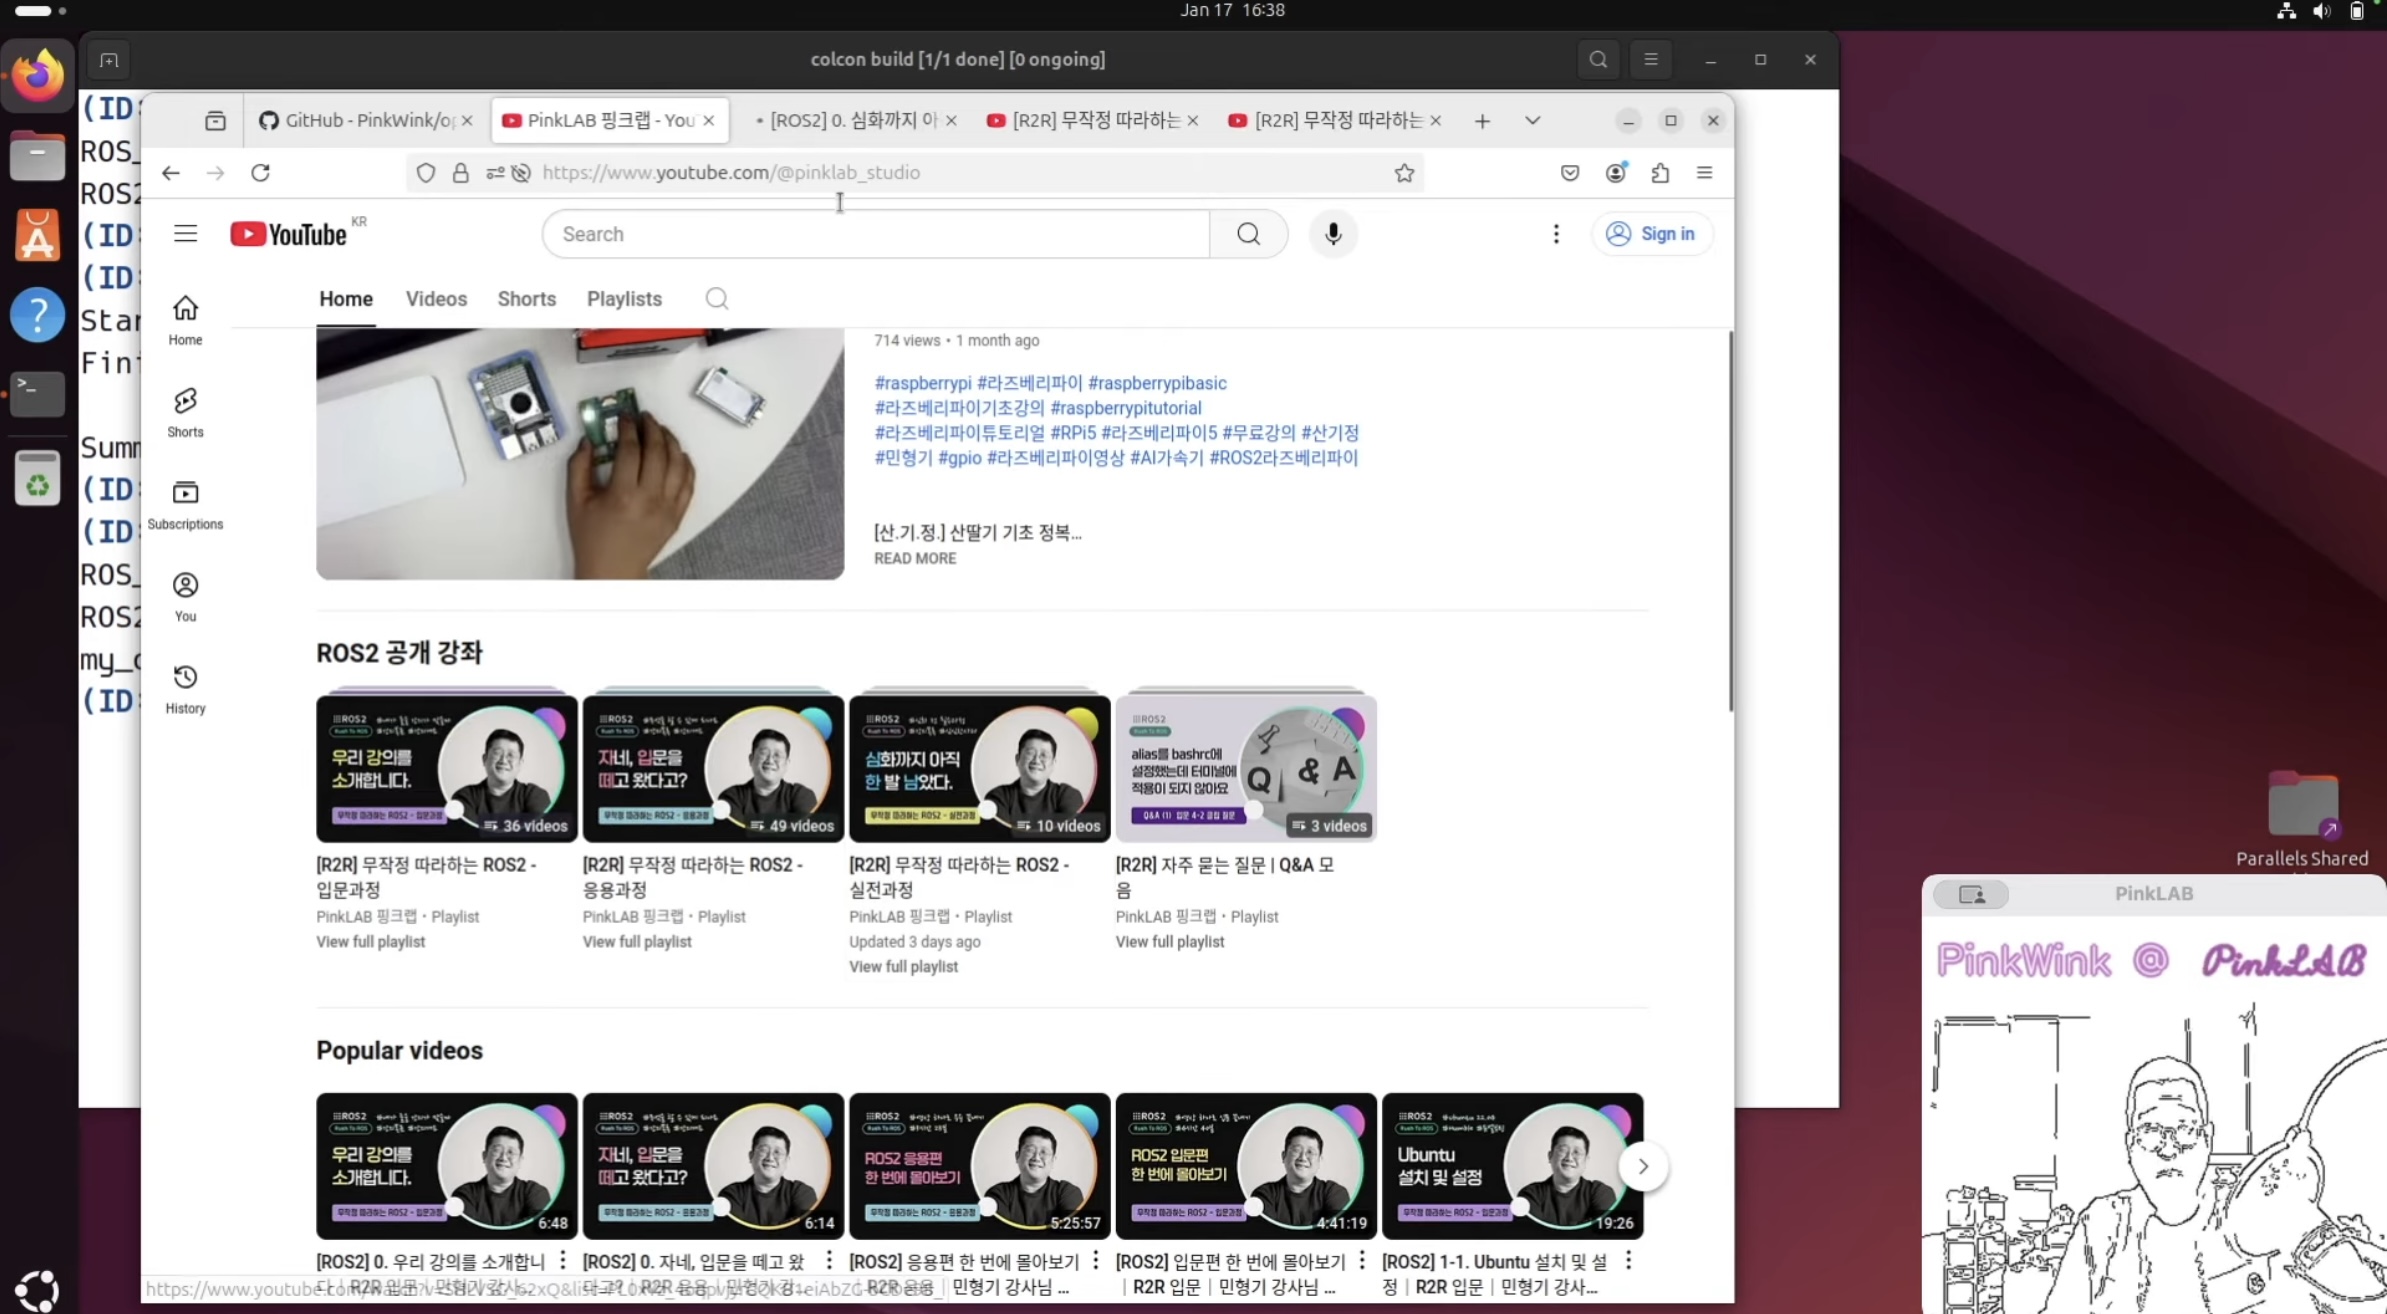This screenshot has width=2387, height=1314.
Task: Expand the list all tabs chevron
Action: (1532, 121)
